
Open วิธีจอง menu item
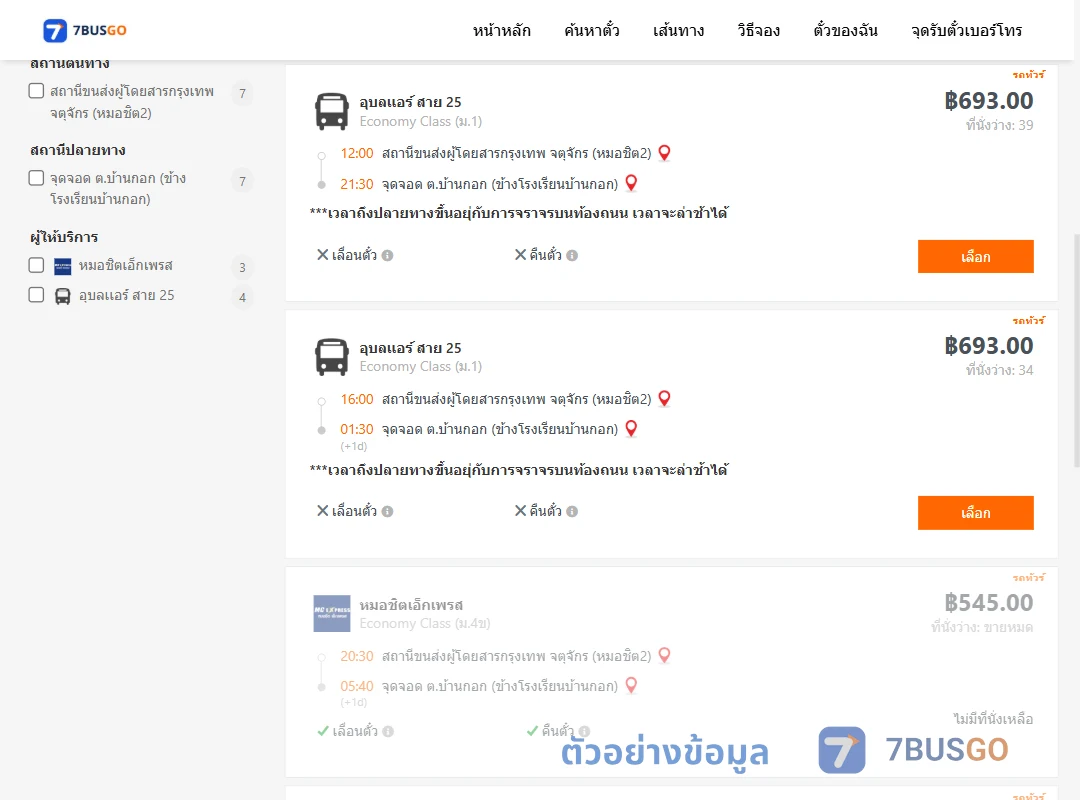coord(758,30)
